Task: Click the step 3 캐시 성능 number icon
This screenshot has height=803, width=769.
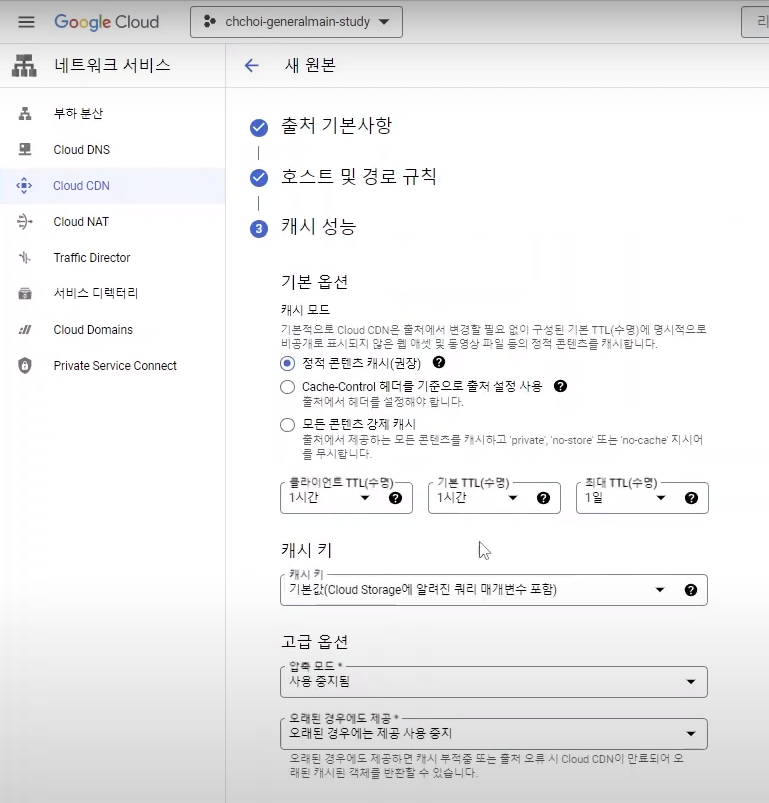Action: [259, 228]
